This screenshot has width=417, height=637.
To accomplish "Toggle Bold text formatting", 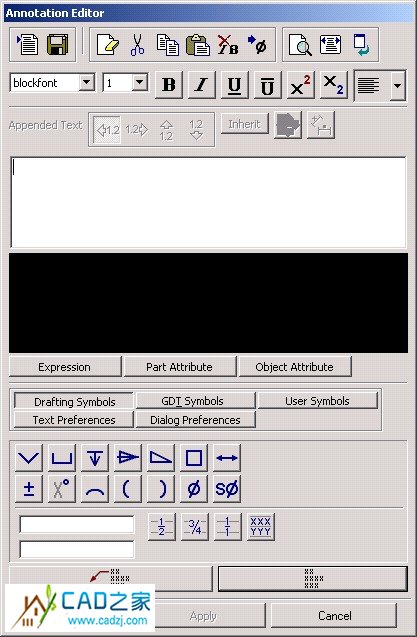I will pos(169,85).
